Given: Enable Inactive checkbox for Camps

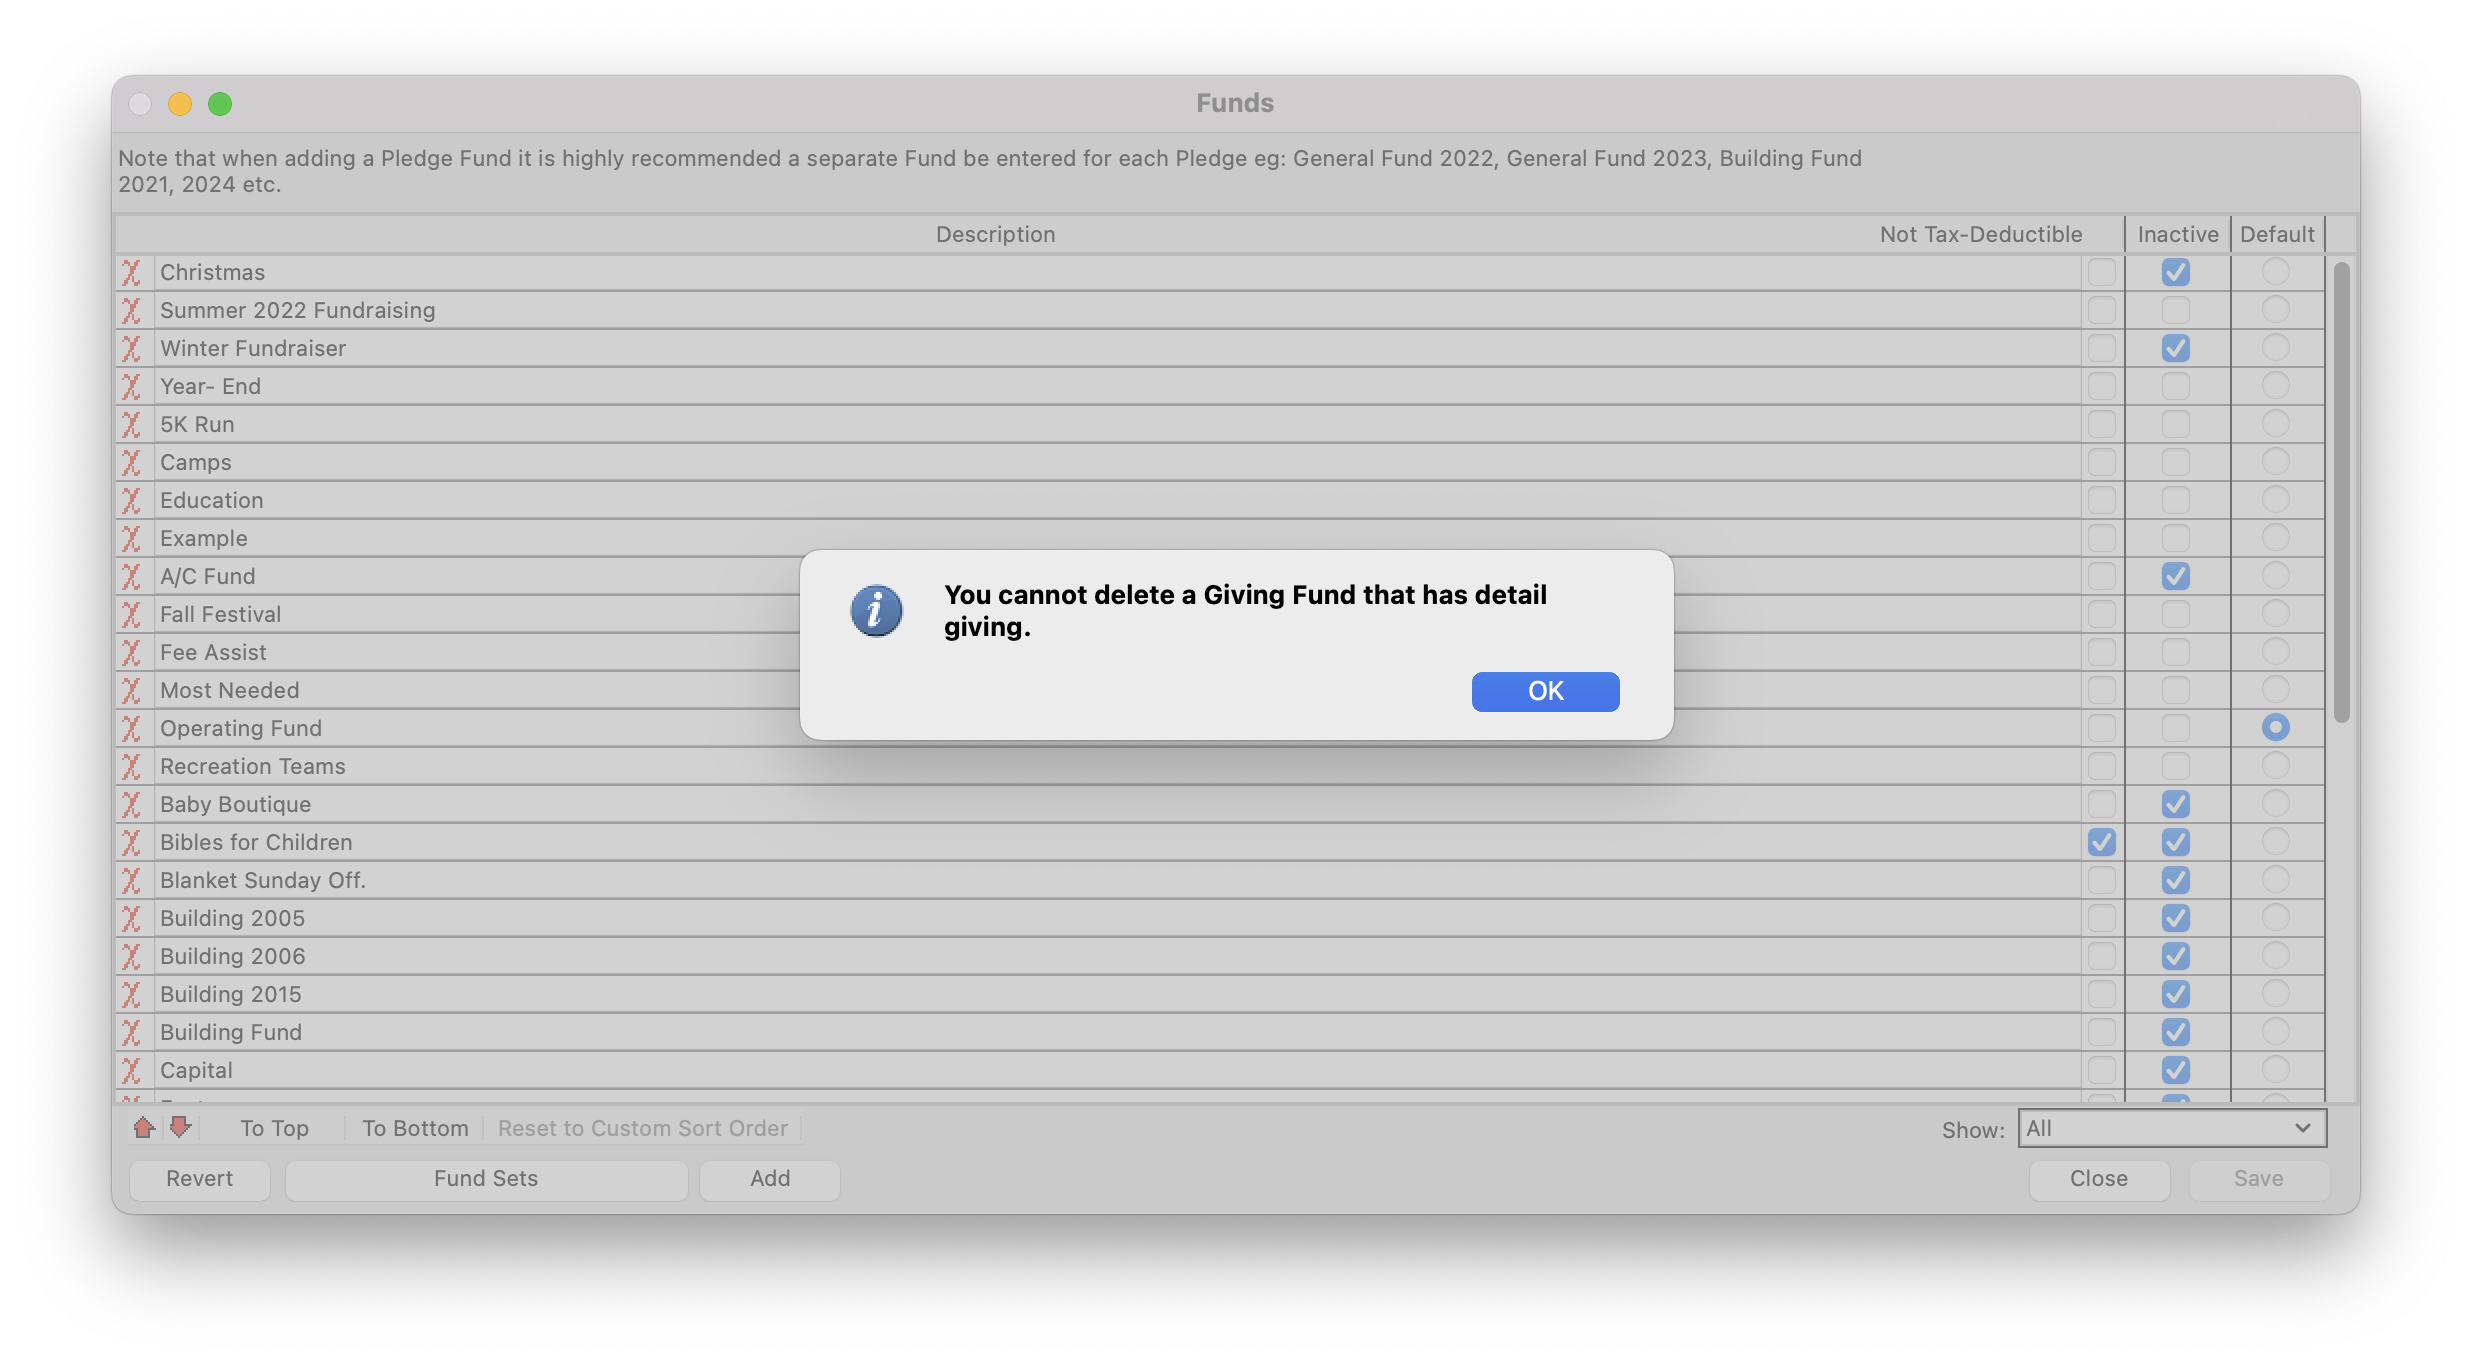Looking at the screenshot, I should tap(2175, 462).
